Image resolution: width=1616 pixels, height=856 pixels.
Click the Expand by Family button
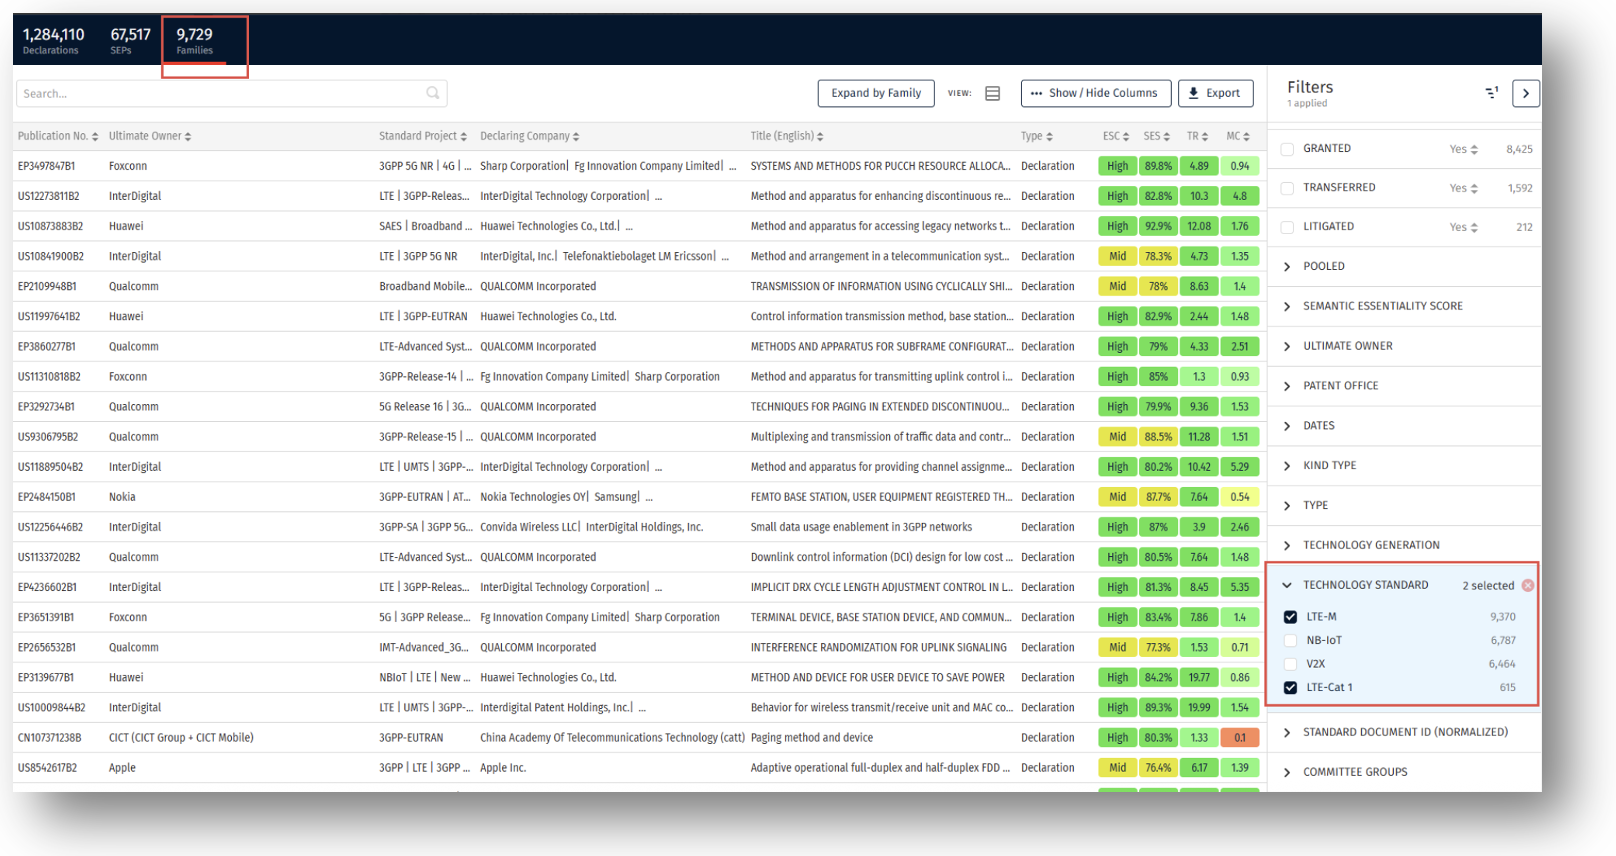point(876,93)
